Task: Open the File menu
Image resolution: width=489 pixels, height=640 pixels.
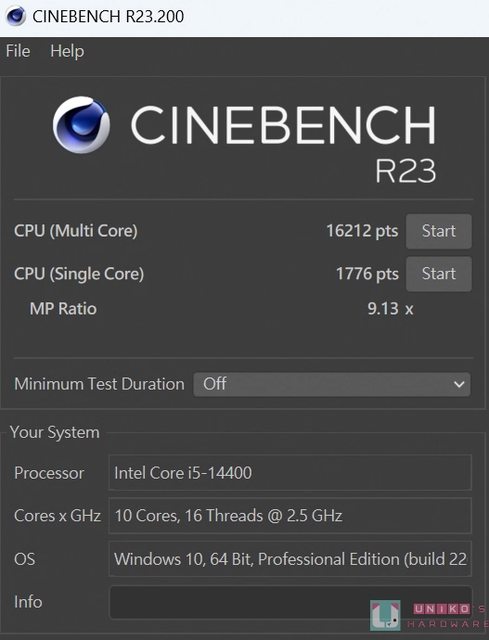Action: [x=18, y=51]
